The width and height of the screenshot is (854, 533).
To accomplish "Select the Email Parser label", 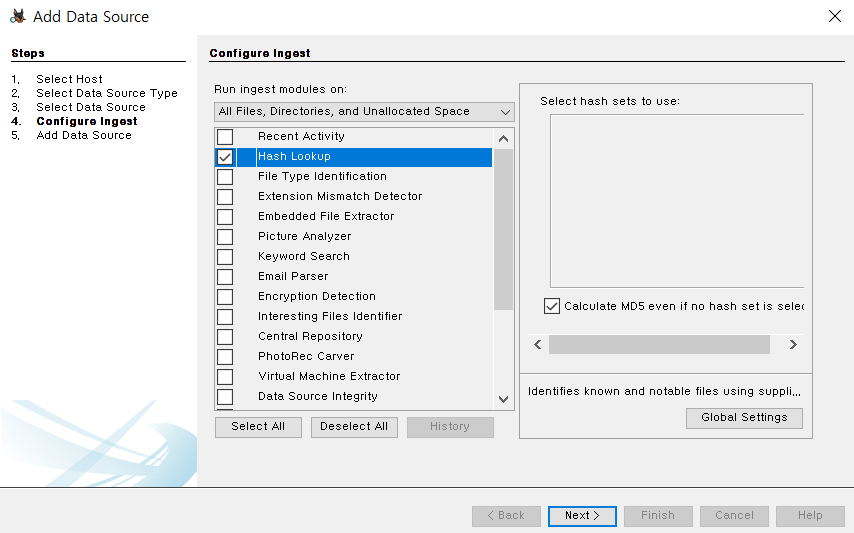I will pos(293,276).
